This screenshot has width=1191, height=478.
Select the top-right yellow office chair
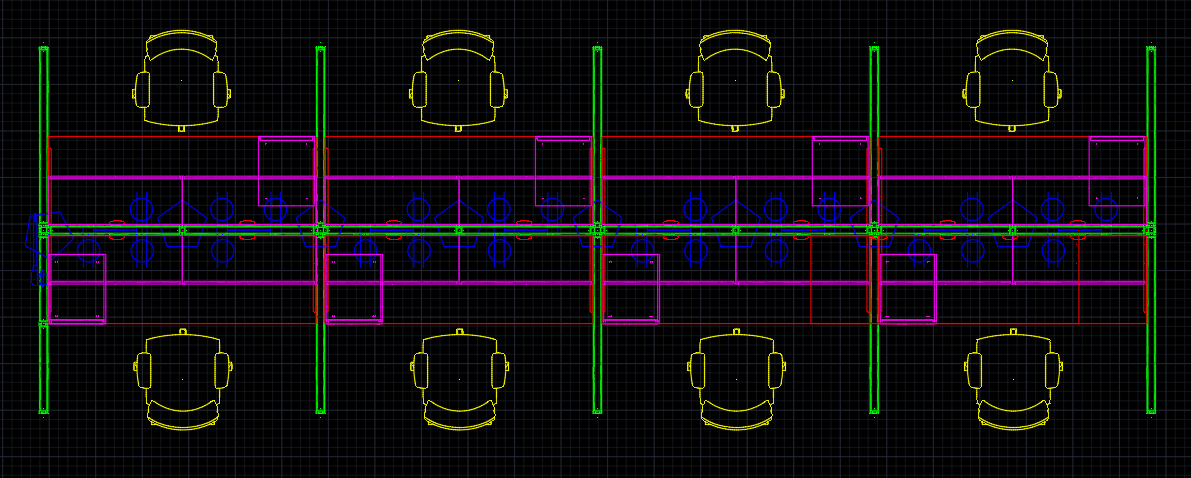tap(1012, 81)
